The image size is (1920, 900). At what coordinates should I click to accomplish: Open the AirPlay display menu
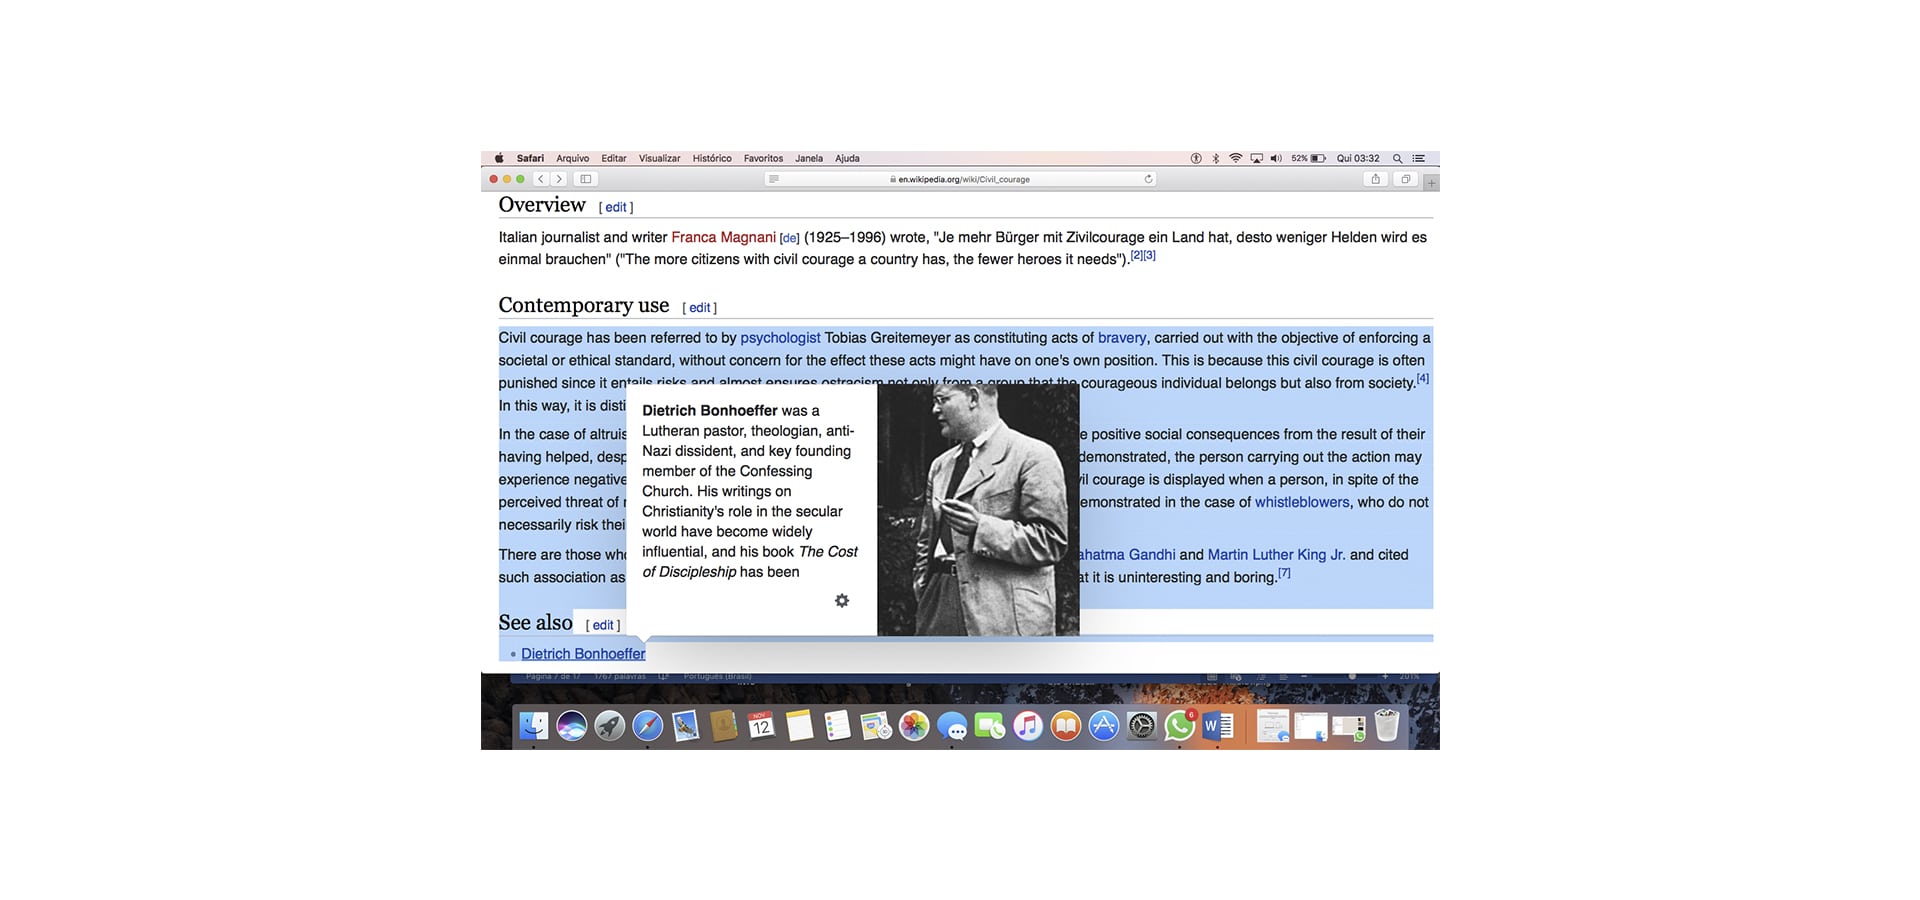click(x=1256, y=158)
